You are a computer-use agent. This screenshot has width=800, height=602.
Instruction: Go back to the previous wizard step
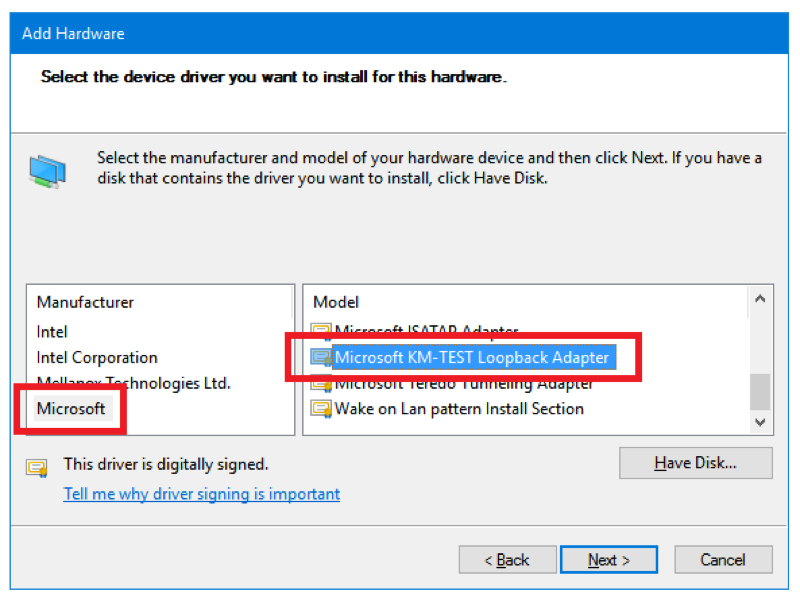click(506, 560)
